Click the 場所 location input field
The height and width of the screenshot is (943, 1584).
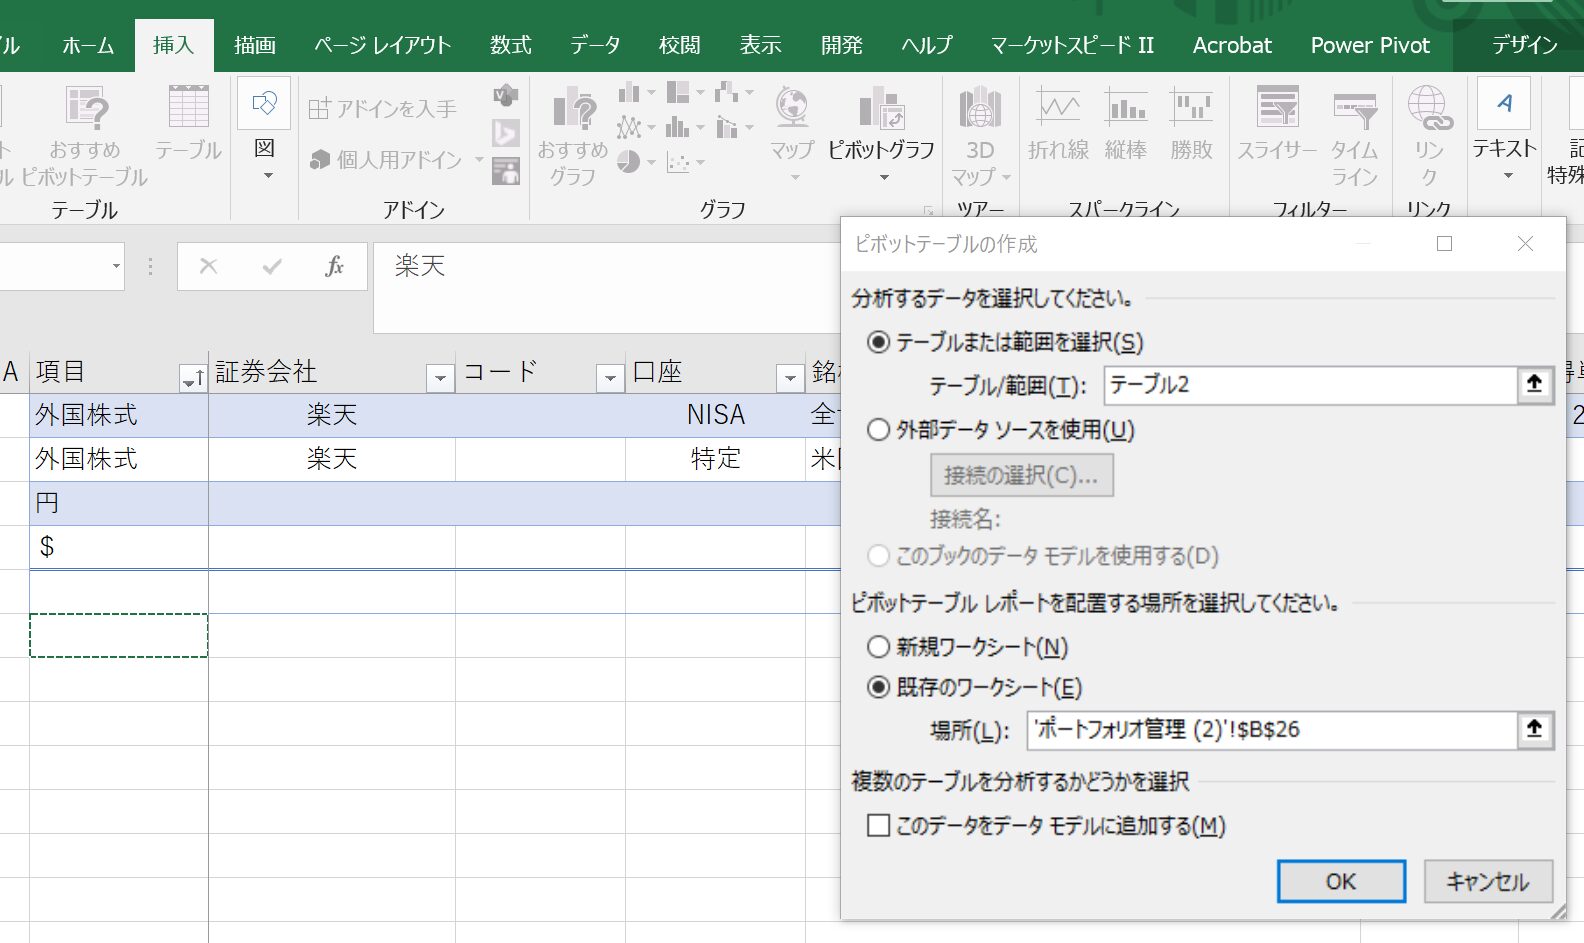1272,730
